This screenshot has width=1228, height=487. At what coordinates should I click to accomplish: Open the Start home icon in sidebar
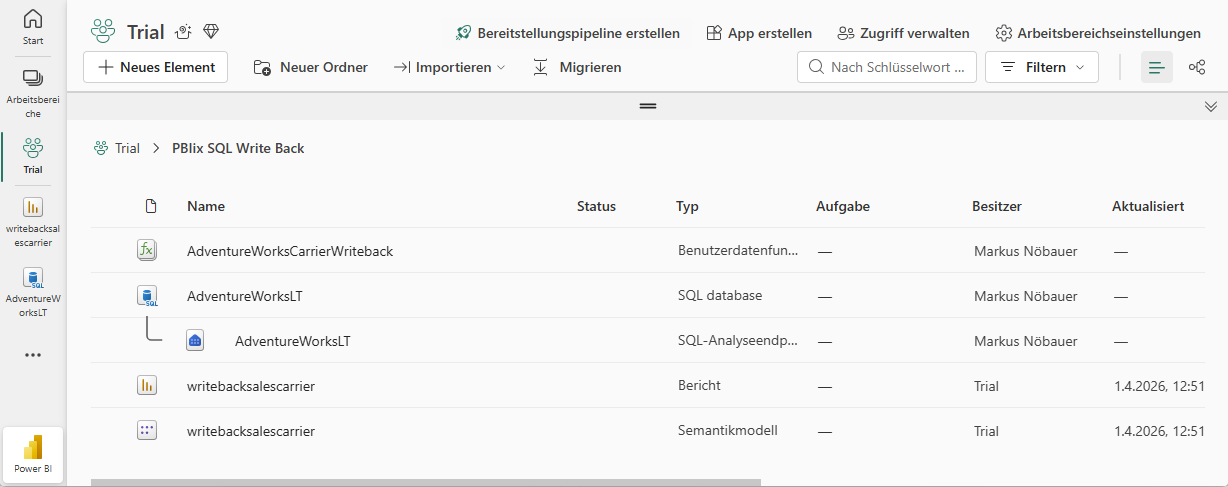click(x=33, y=27)
